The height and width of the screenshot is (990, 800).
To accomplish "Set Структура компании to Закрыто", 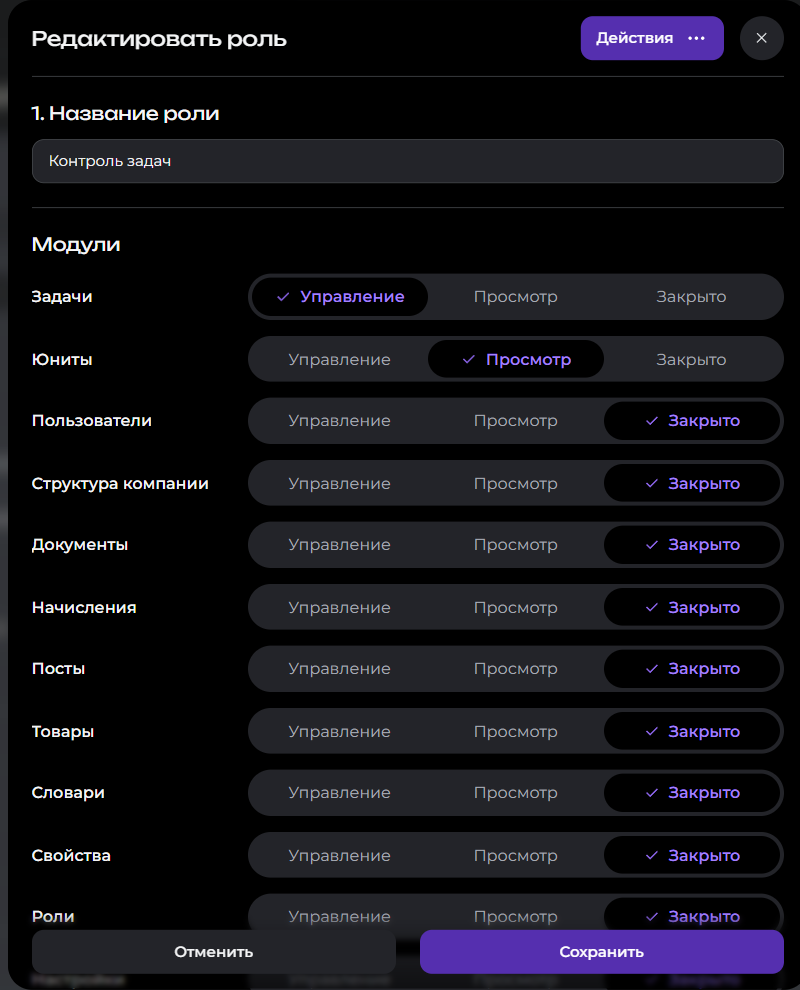I will click(691, 484).
